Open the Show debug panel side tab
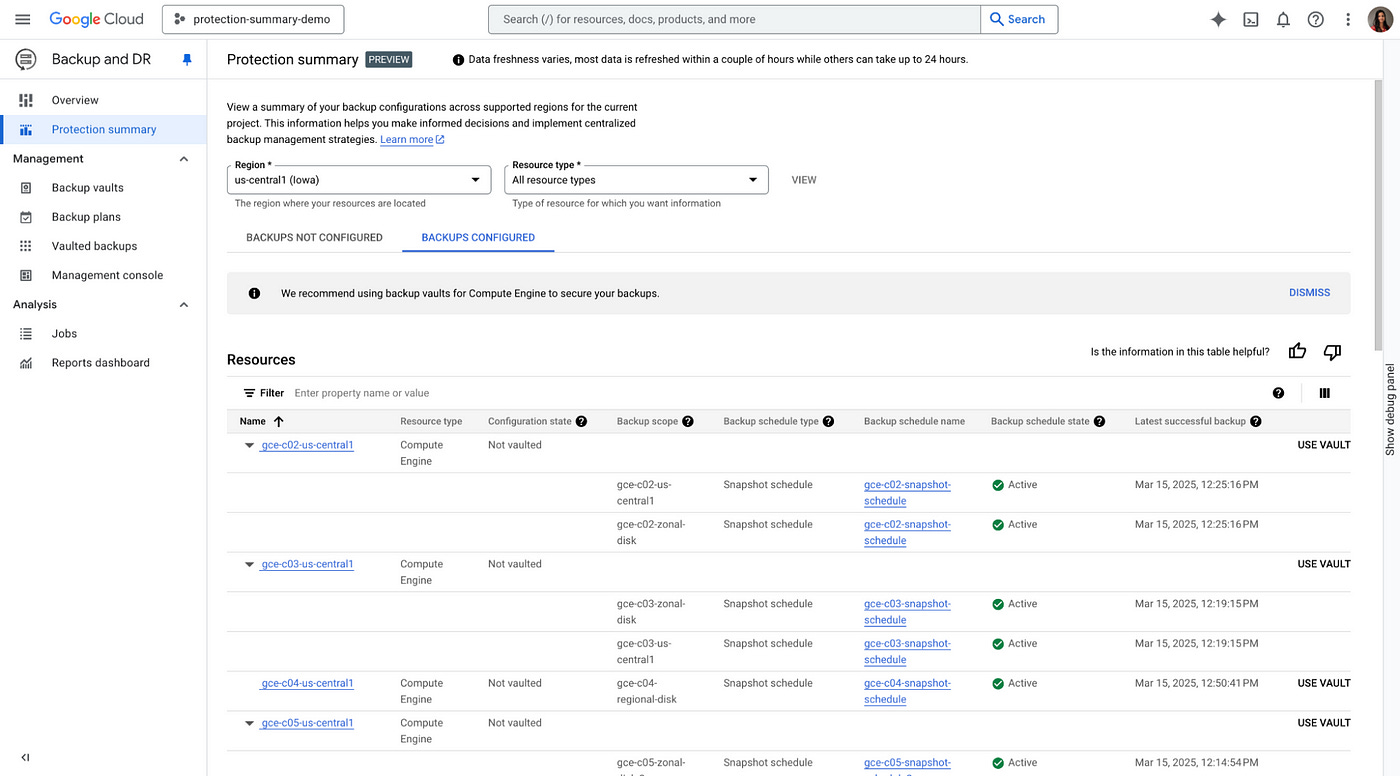 (1389, 409)
